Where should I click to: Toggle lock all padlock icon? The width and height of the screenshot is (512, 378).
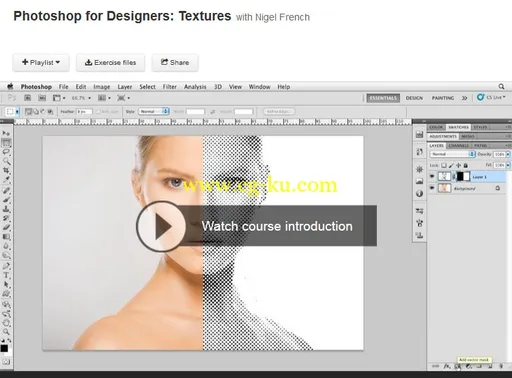coord(466,165)
